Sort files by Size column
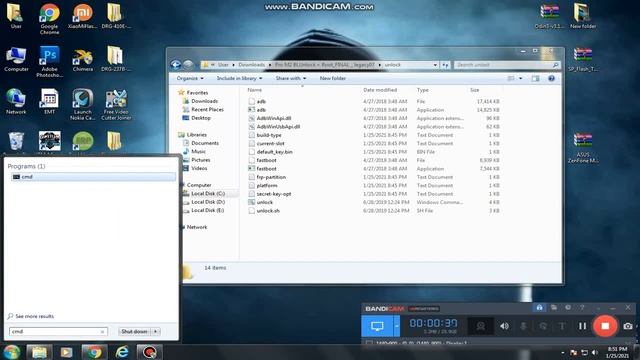640x360 pixels. pos(475,90)
